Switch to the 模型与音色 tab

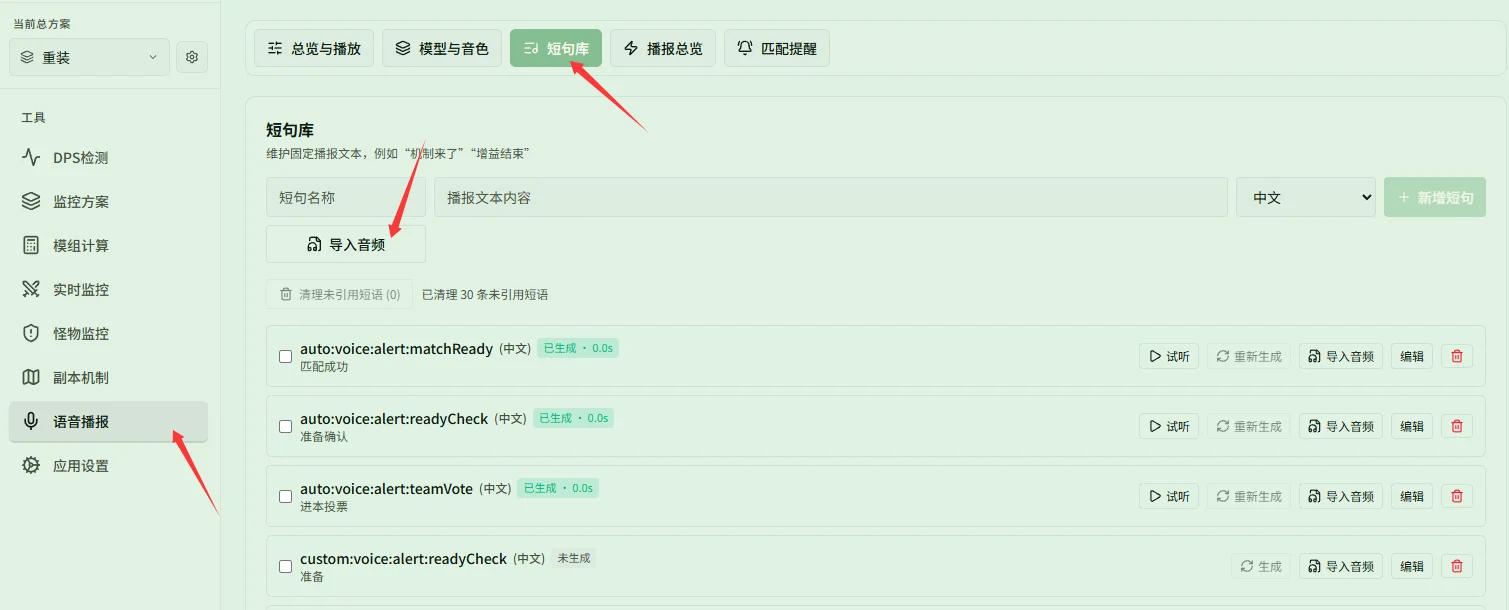[442, 48]
